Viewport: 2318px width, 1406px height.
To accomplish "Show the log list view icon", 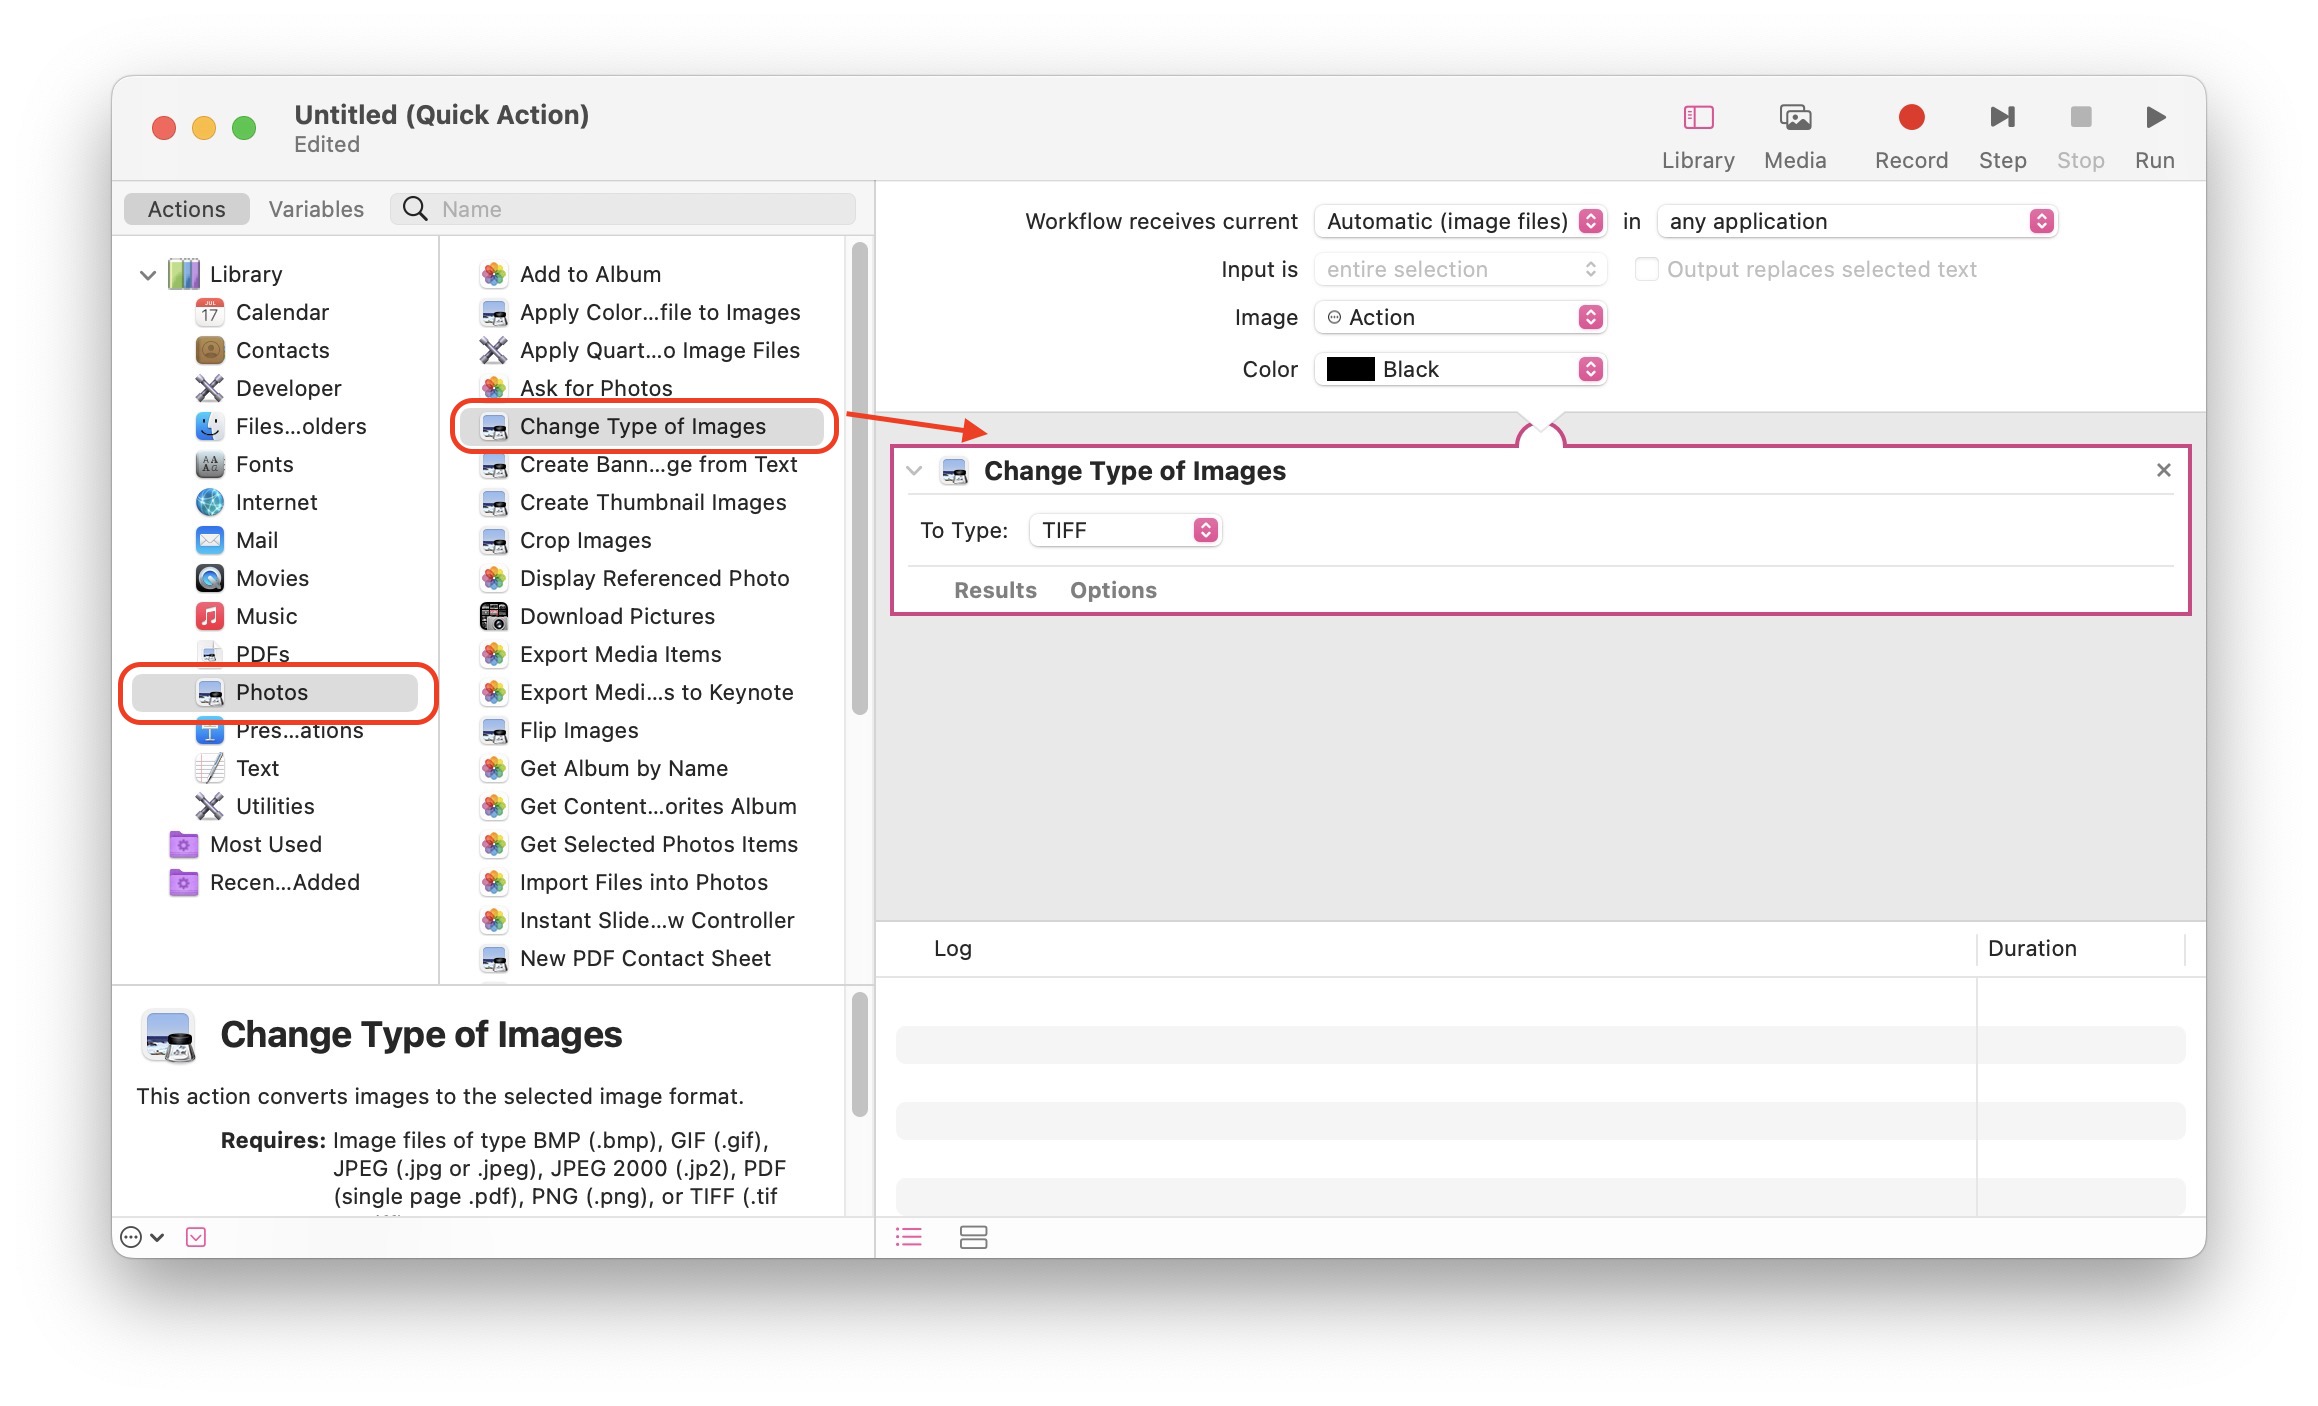I will (x=908, y=1237).
